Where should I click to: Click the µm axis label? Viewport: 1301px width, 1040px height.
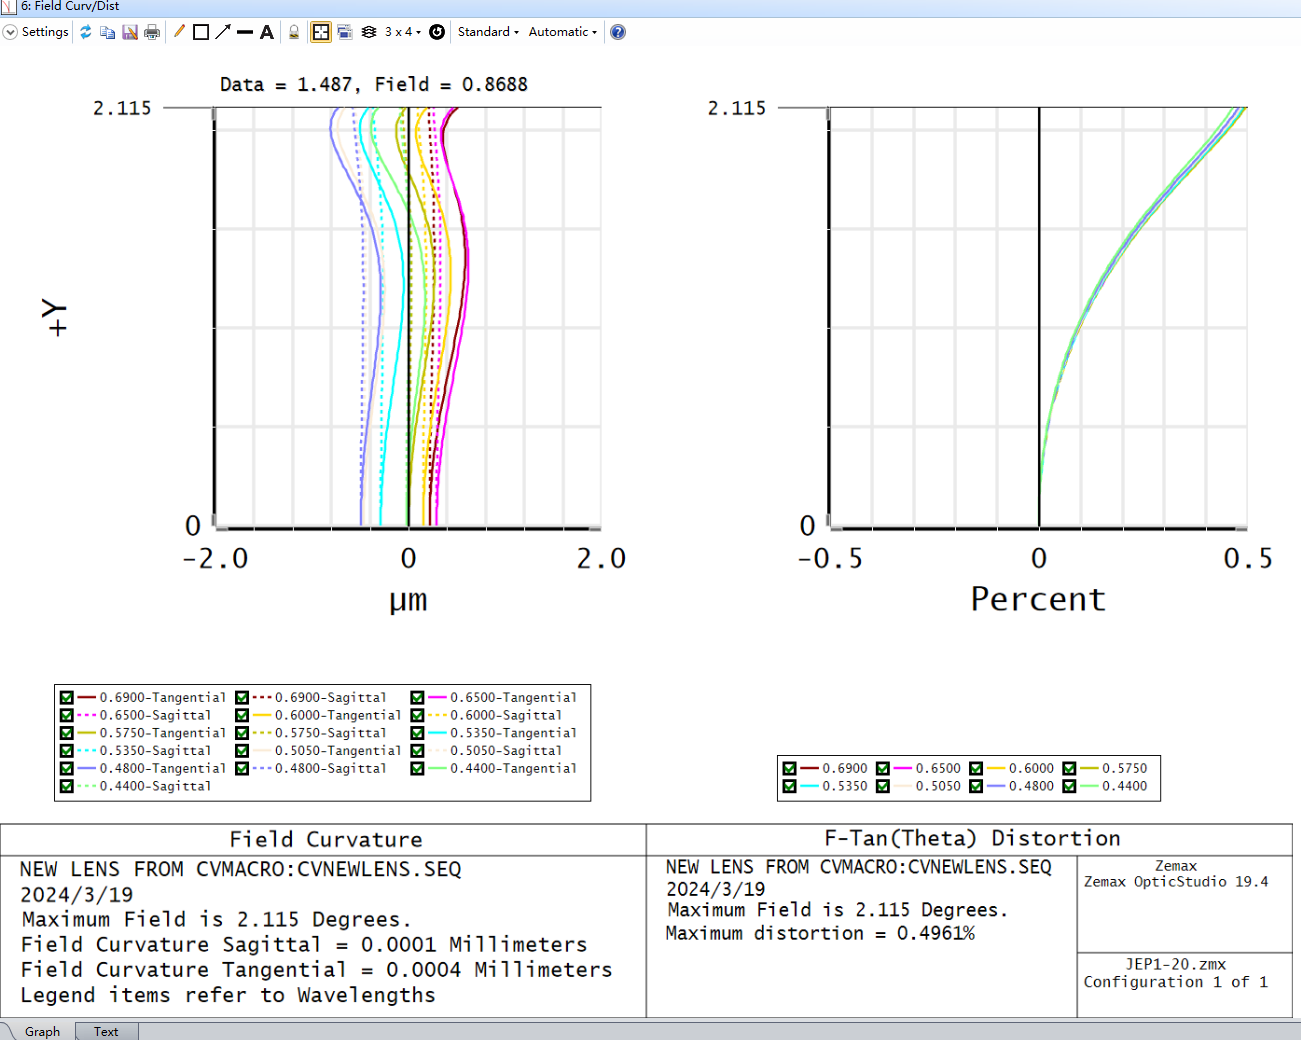(x=408, y=601)
